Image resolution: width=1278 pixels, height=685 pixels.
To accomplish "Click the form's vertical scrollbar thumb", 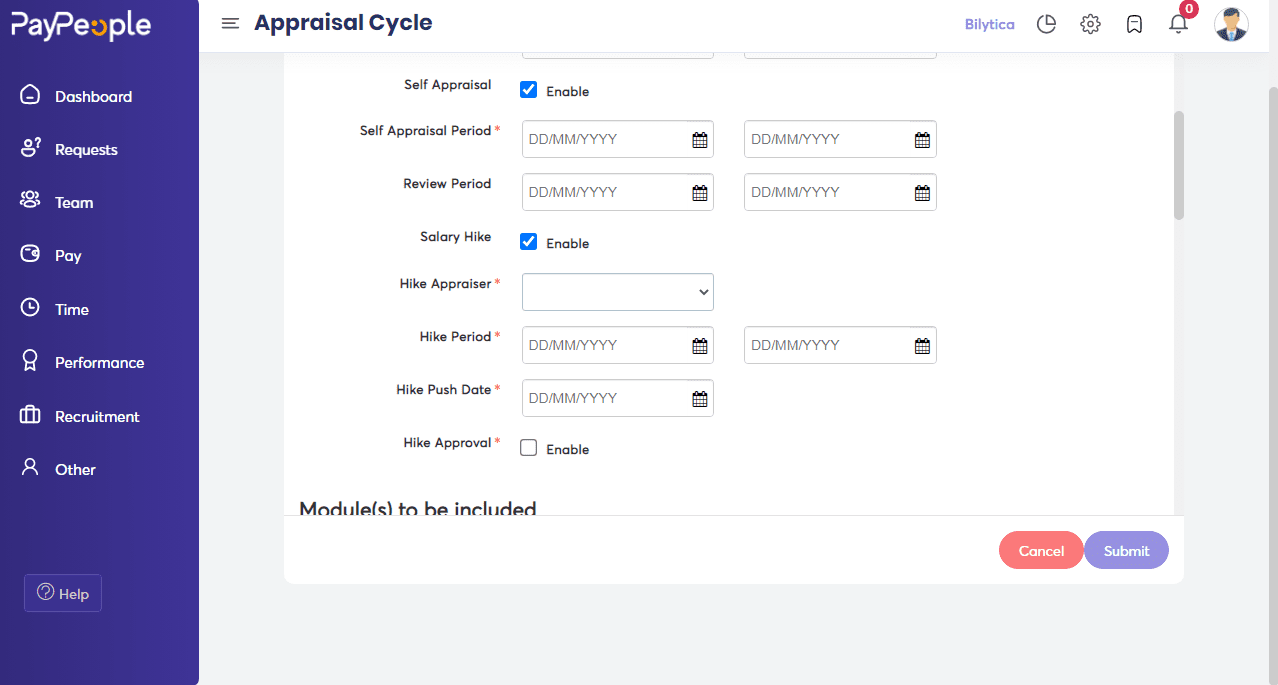I will pos(1179,165).
